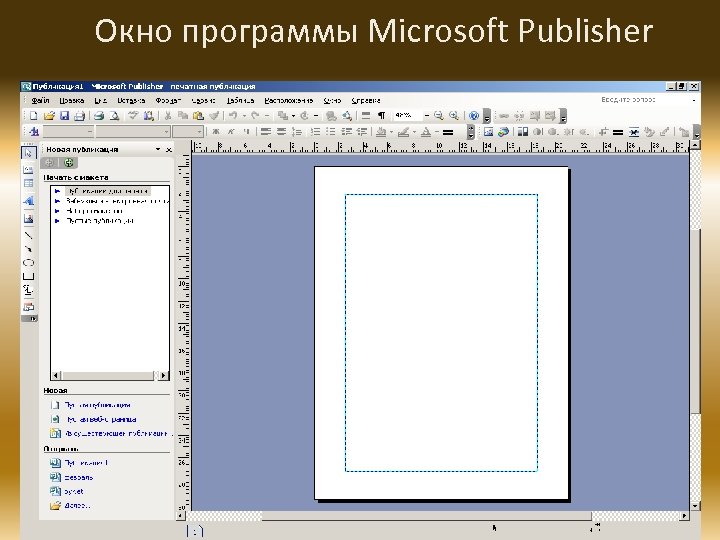Toggle center alignment button
The height and width of the screenshot is (540, 720).
(281, 132)
